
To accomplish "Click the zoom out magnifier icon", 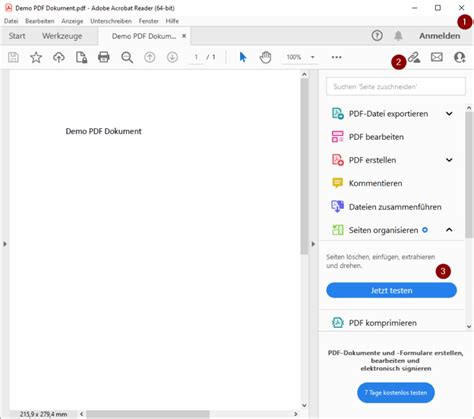I will pyautogui.click(x=127, y=57).
